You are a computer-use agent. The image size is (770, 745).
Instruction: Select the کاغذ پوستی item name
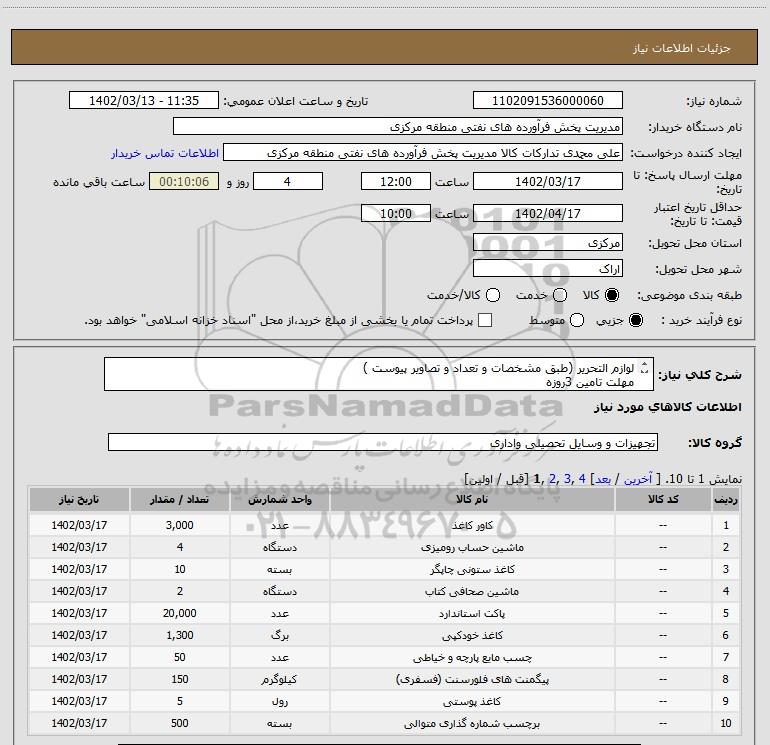click(x=472, y=701)
